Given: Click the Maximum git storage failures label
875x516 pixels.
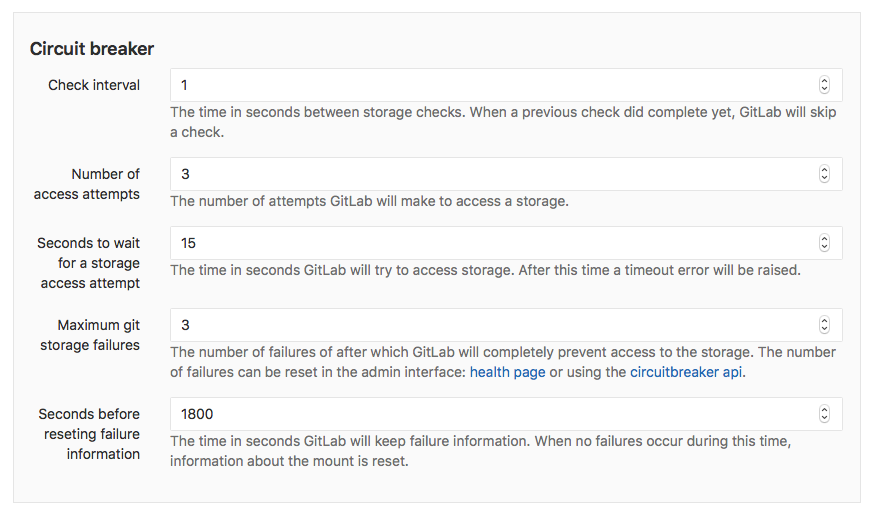Looking at the screenshot, I should (98, 335).
